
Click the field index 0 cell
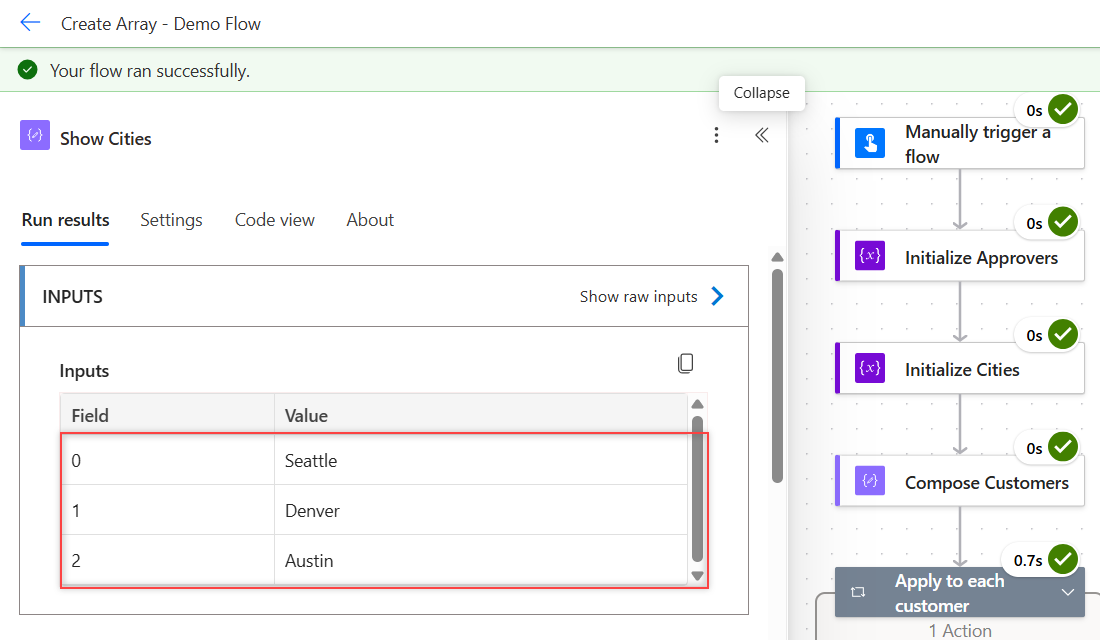168,460
